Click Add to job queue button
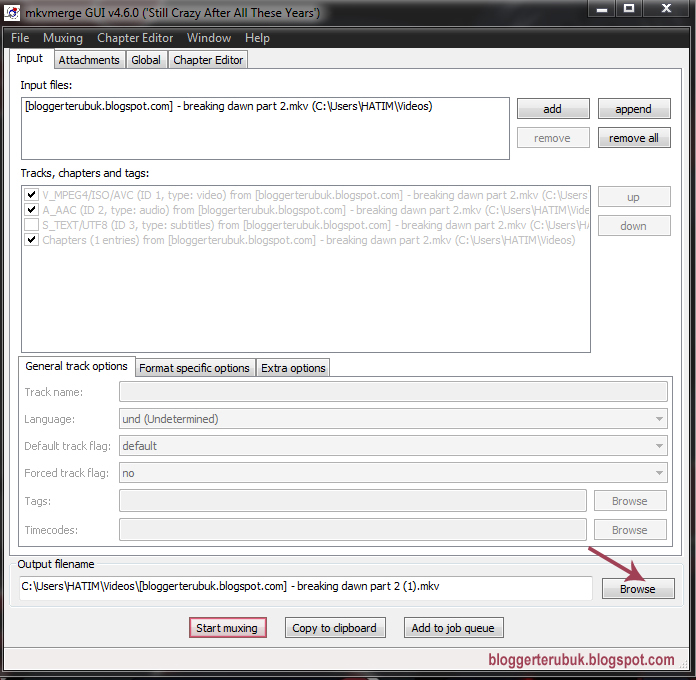 [453, 628]
